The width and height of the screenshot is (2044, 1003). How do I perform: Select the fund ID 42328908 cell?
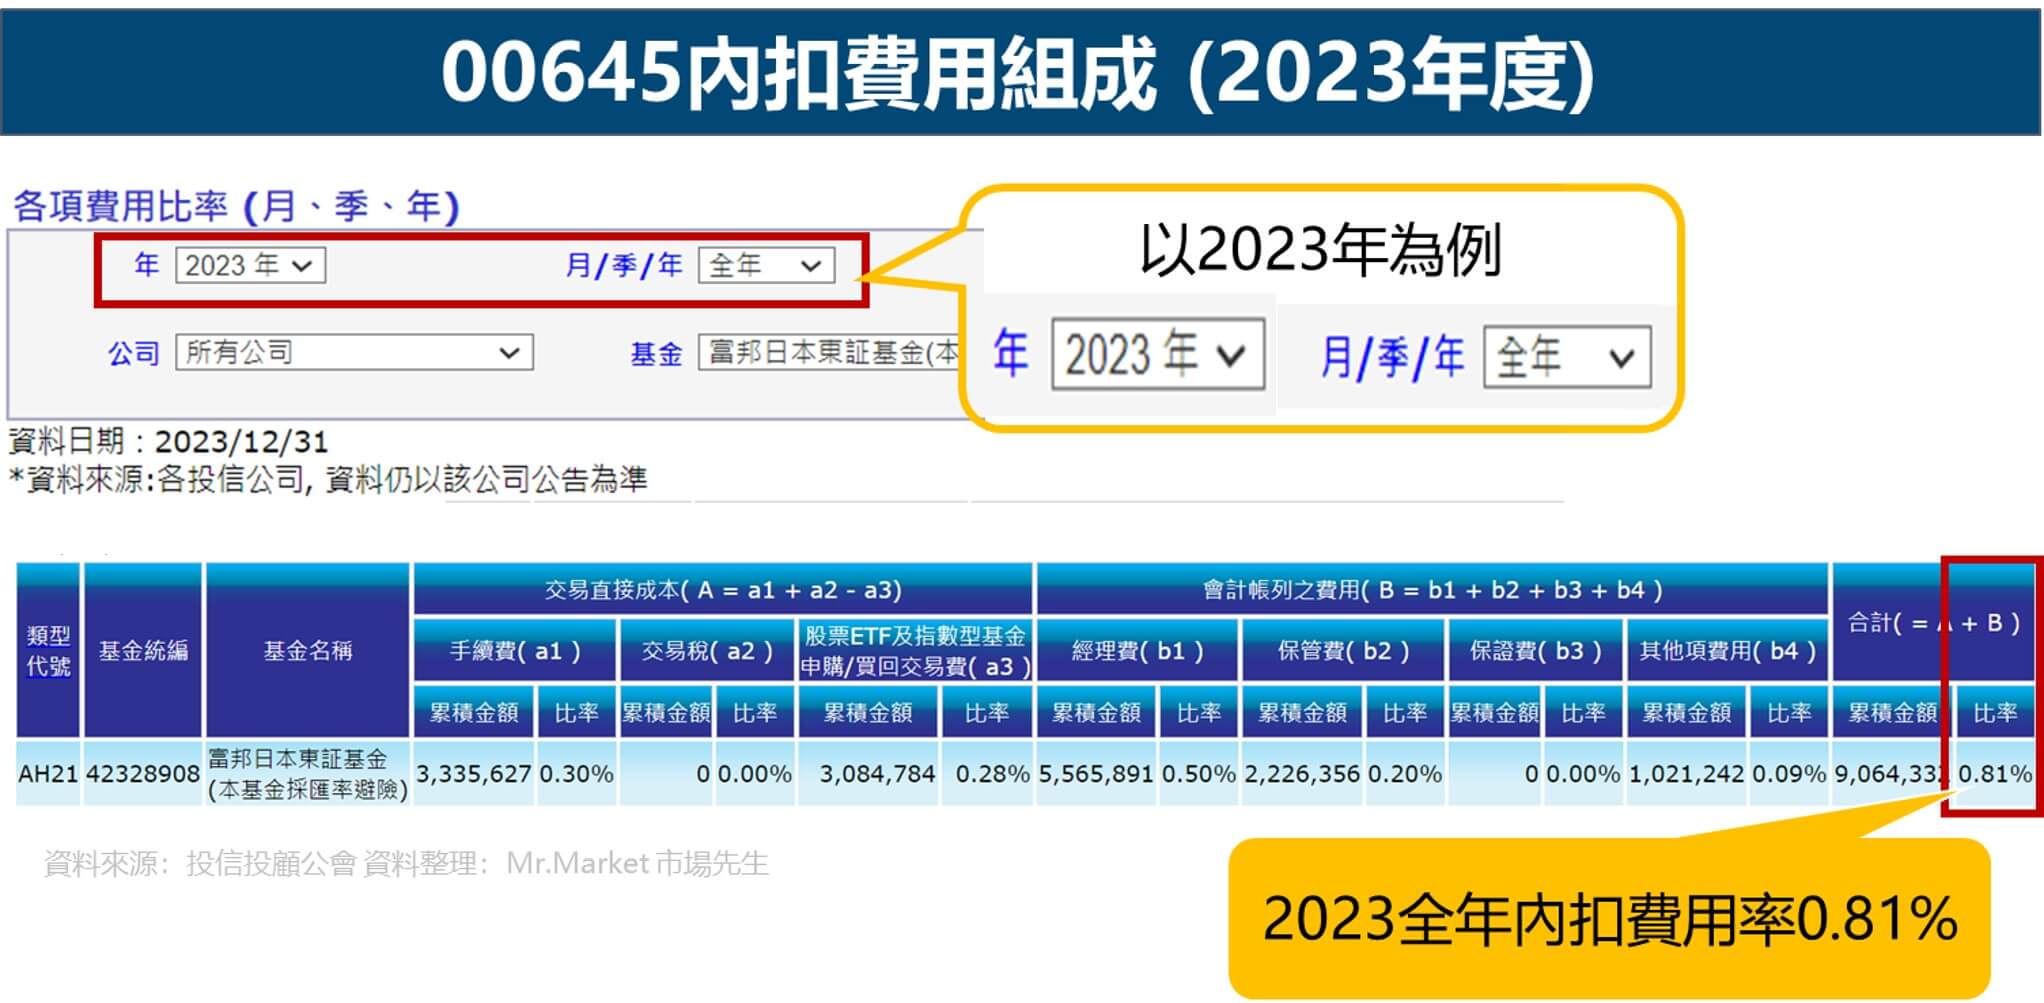pos(143,774)
